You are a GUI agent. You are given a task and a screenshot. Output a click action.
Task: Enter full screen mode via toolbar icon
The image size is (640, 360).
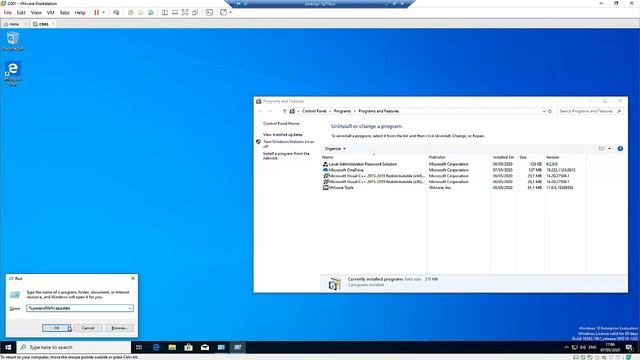[185, 13]
